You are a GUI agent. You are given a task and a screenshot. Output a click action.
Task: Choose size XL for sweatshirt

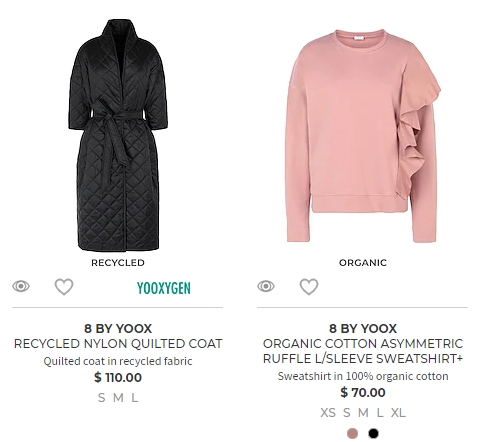pos(398,413)
